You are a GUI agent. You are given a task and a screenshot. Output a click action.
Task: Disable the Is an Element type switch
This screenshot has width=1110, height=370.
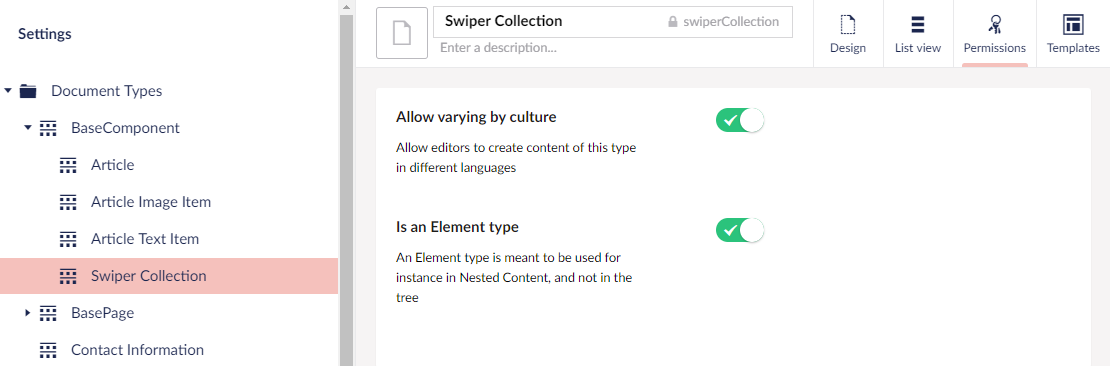coord(740,231)
